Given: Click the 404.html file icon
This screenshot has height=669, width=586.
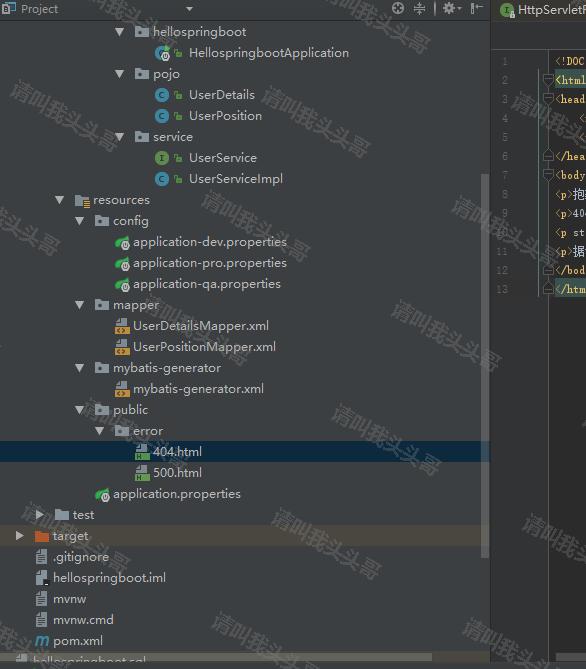Looking at the screenshot, I should [142, 451].
